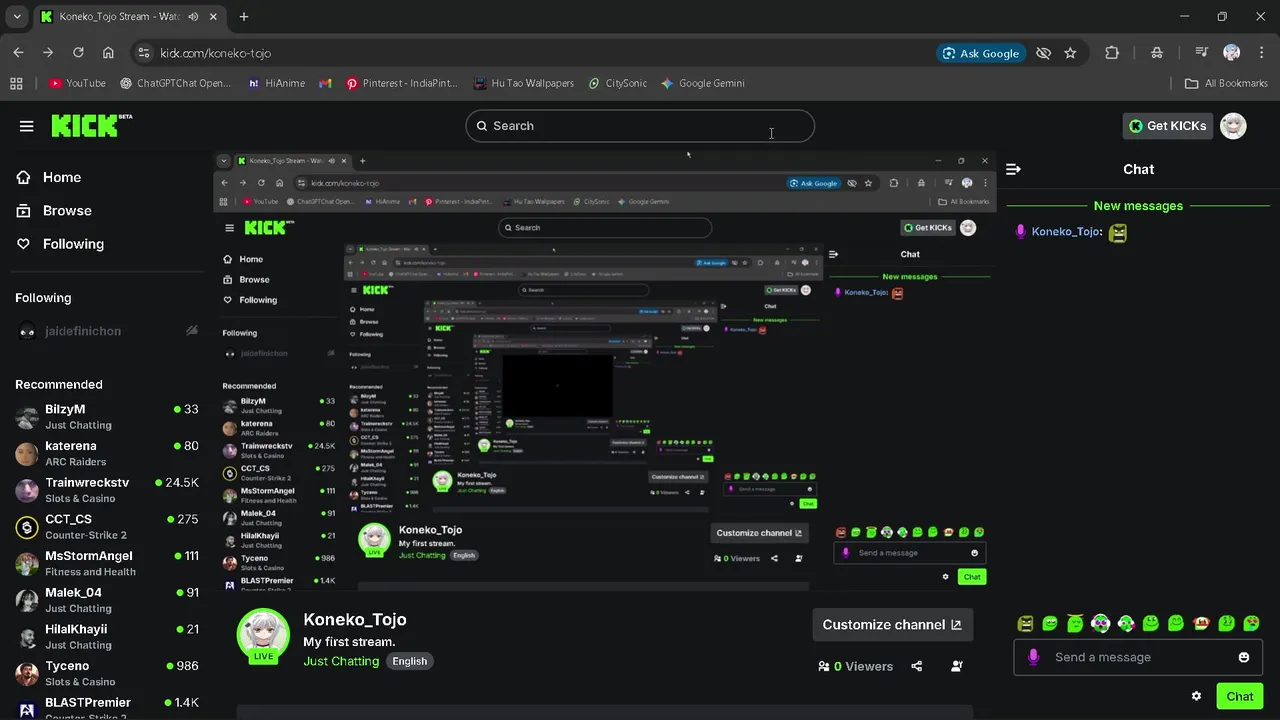Open the media controls icon
This screenshot has width=1280, height=720.
coord(1202,53)
